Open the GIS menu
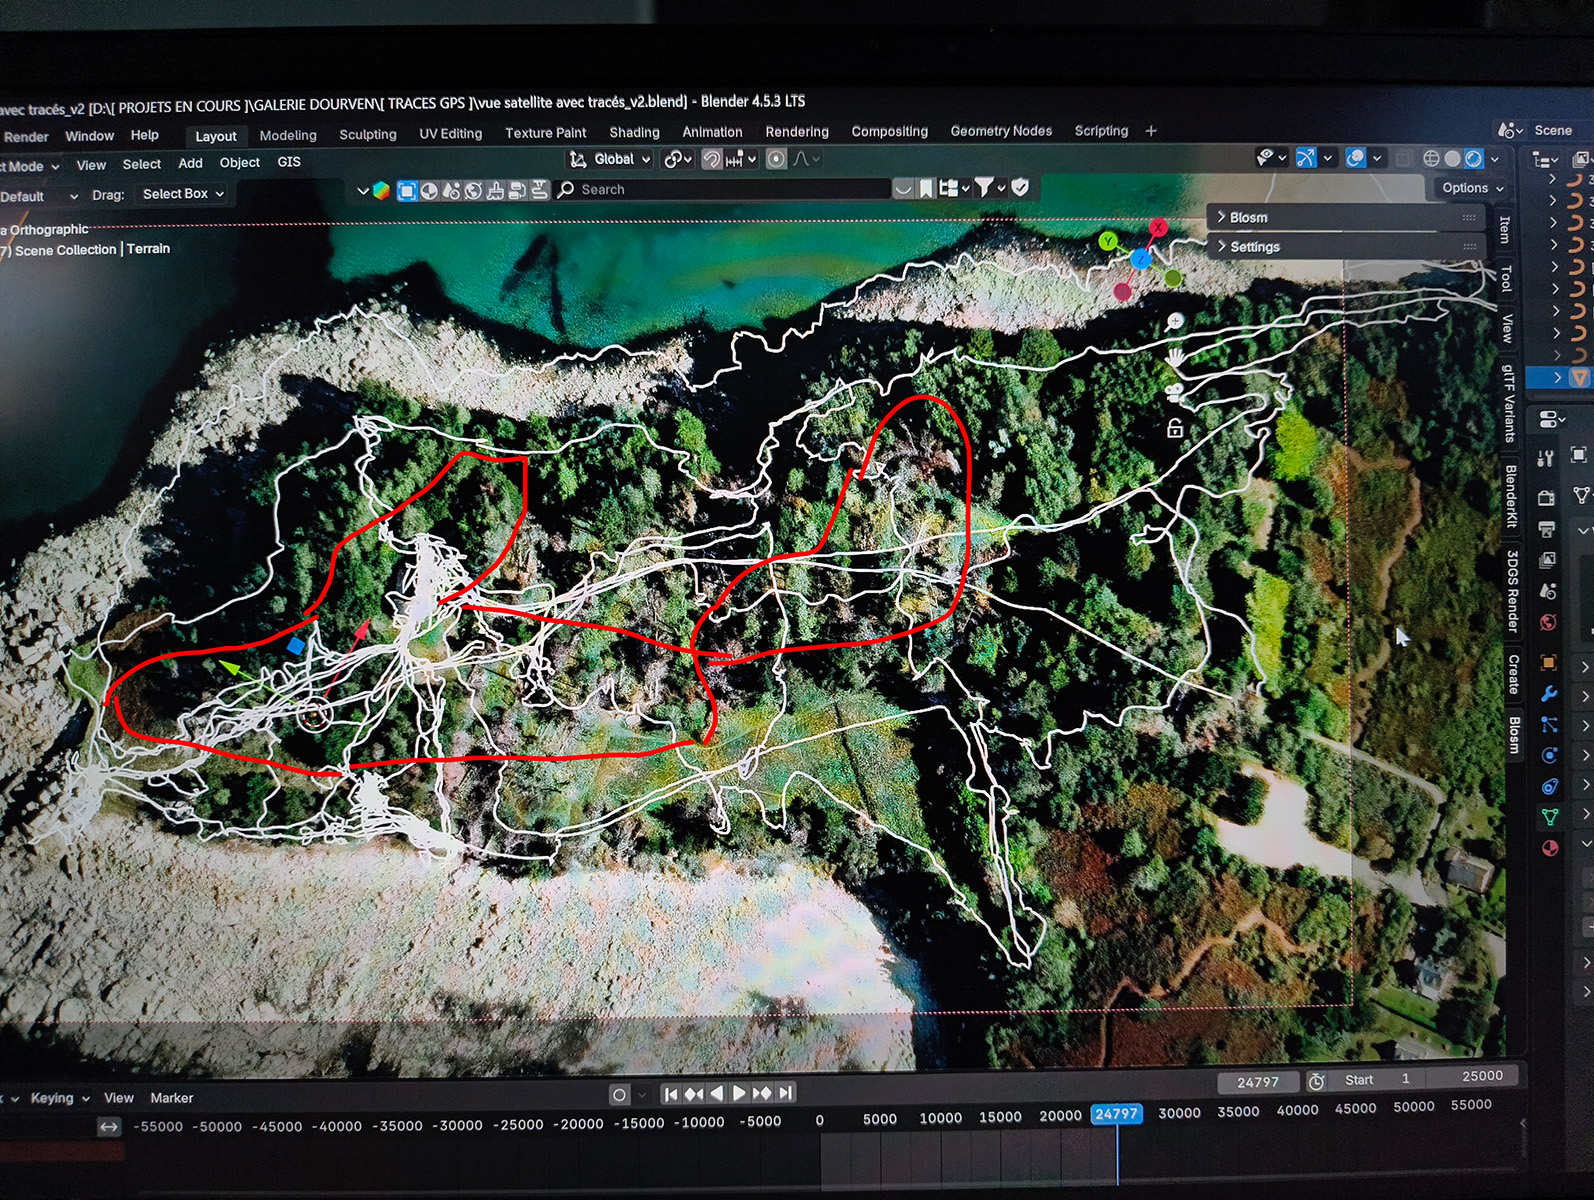The image size is (1594, 1200). (289, 162)
